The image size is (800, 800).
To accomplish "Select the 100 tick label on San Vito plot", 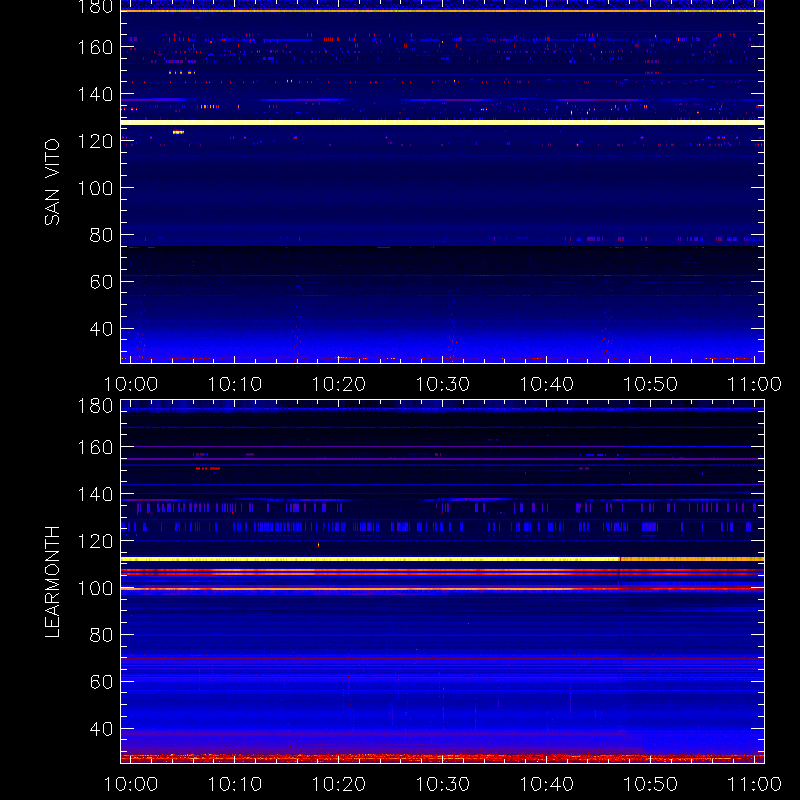I will [95, 188].
